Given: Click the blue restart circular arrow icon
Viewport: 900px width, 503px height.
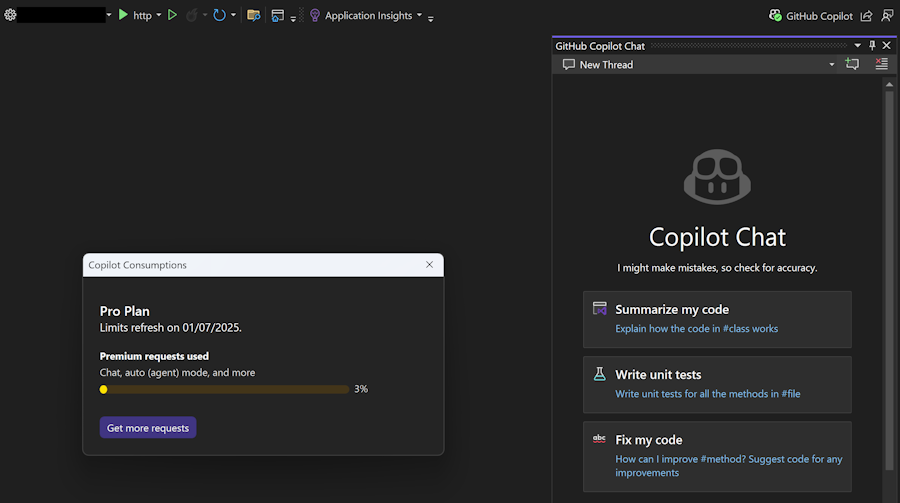Looking at the screenshot, I should (219, 15).
